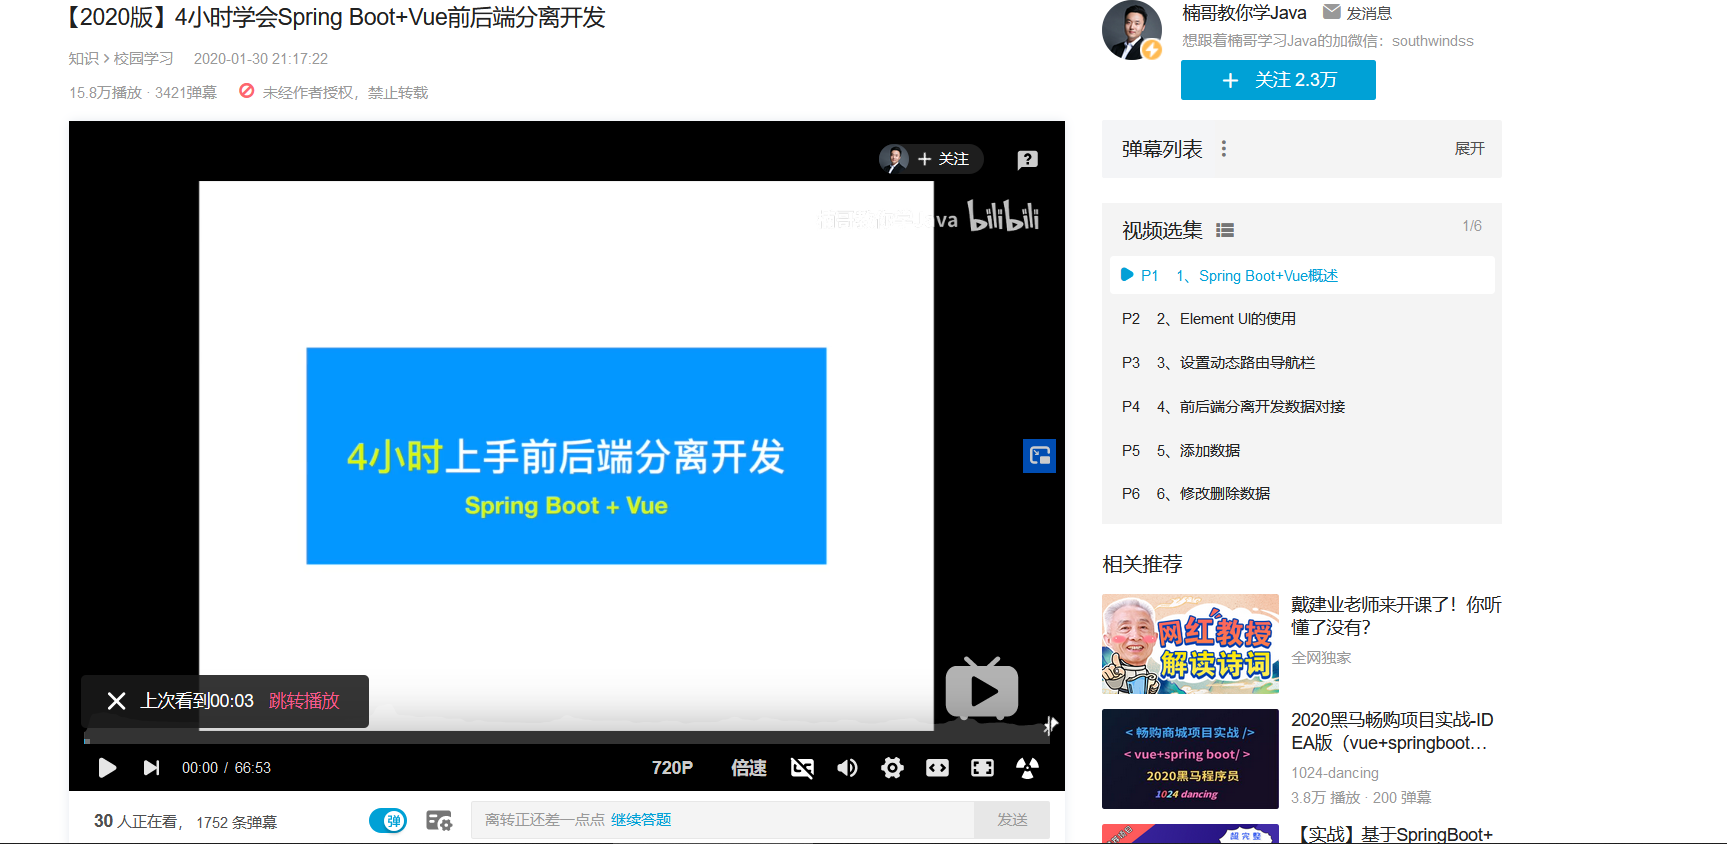Viewport: 1727px width, 844px height.
Task: Open the 全网独家 uploader link
Action: coord(1321,658)
